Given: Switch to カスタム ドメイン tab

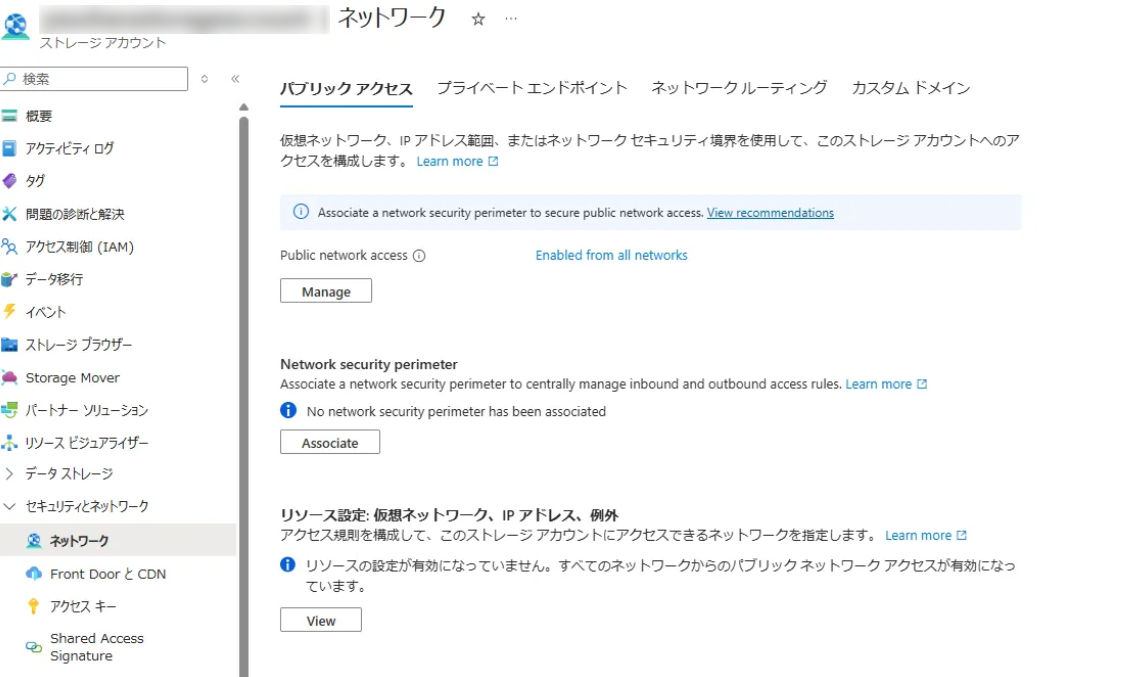Looking at the screenshot, I should coord(911,88).
